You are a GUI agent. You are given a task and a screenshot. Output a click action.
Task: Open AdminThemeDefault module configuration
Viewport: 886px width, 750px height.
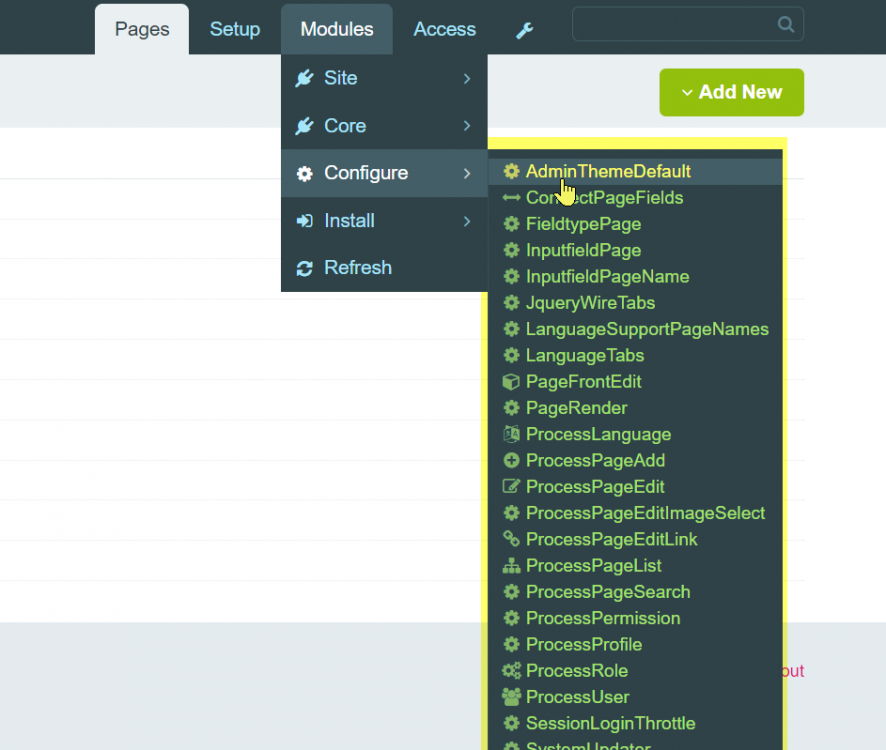point(608,172)
